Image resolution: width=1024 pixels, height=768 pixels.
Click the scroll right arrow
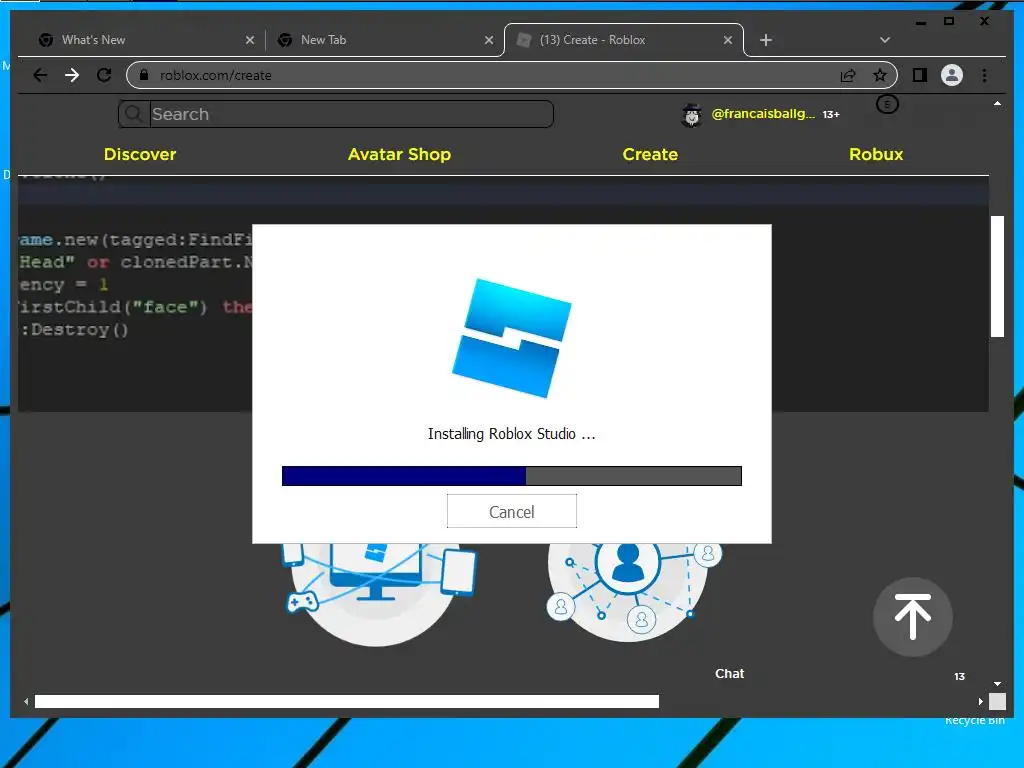pyautogui.click(x=980, y=701)
